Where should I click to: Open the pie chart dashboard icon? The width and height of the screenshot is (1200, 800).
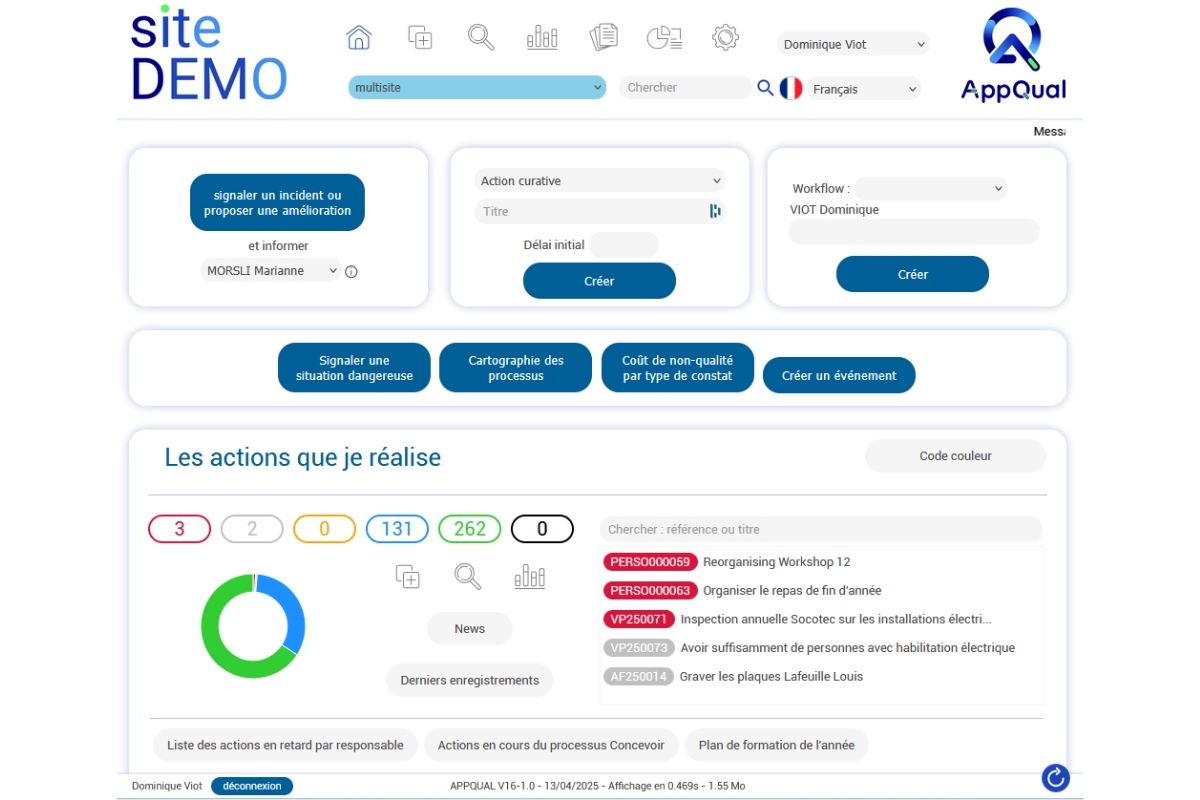664,38
